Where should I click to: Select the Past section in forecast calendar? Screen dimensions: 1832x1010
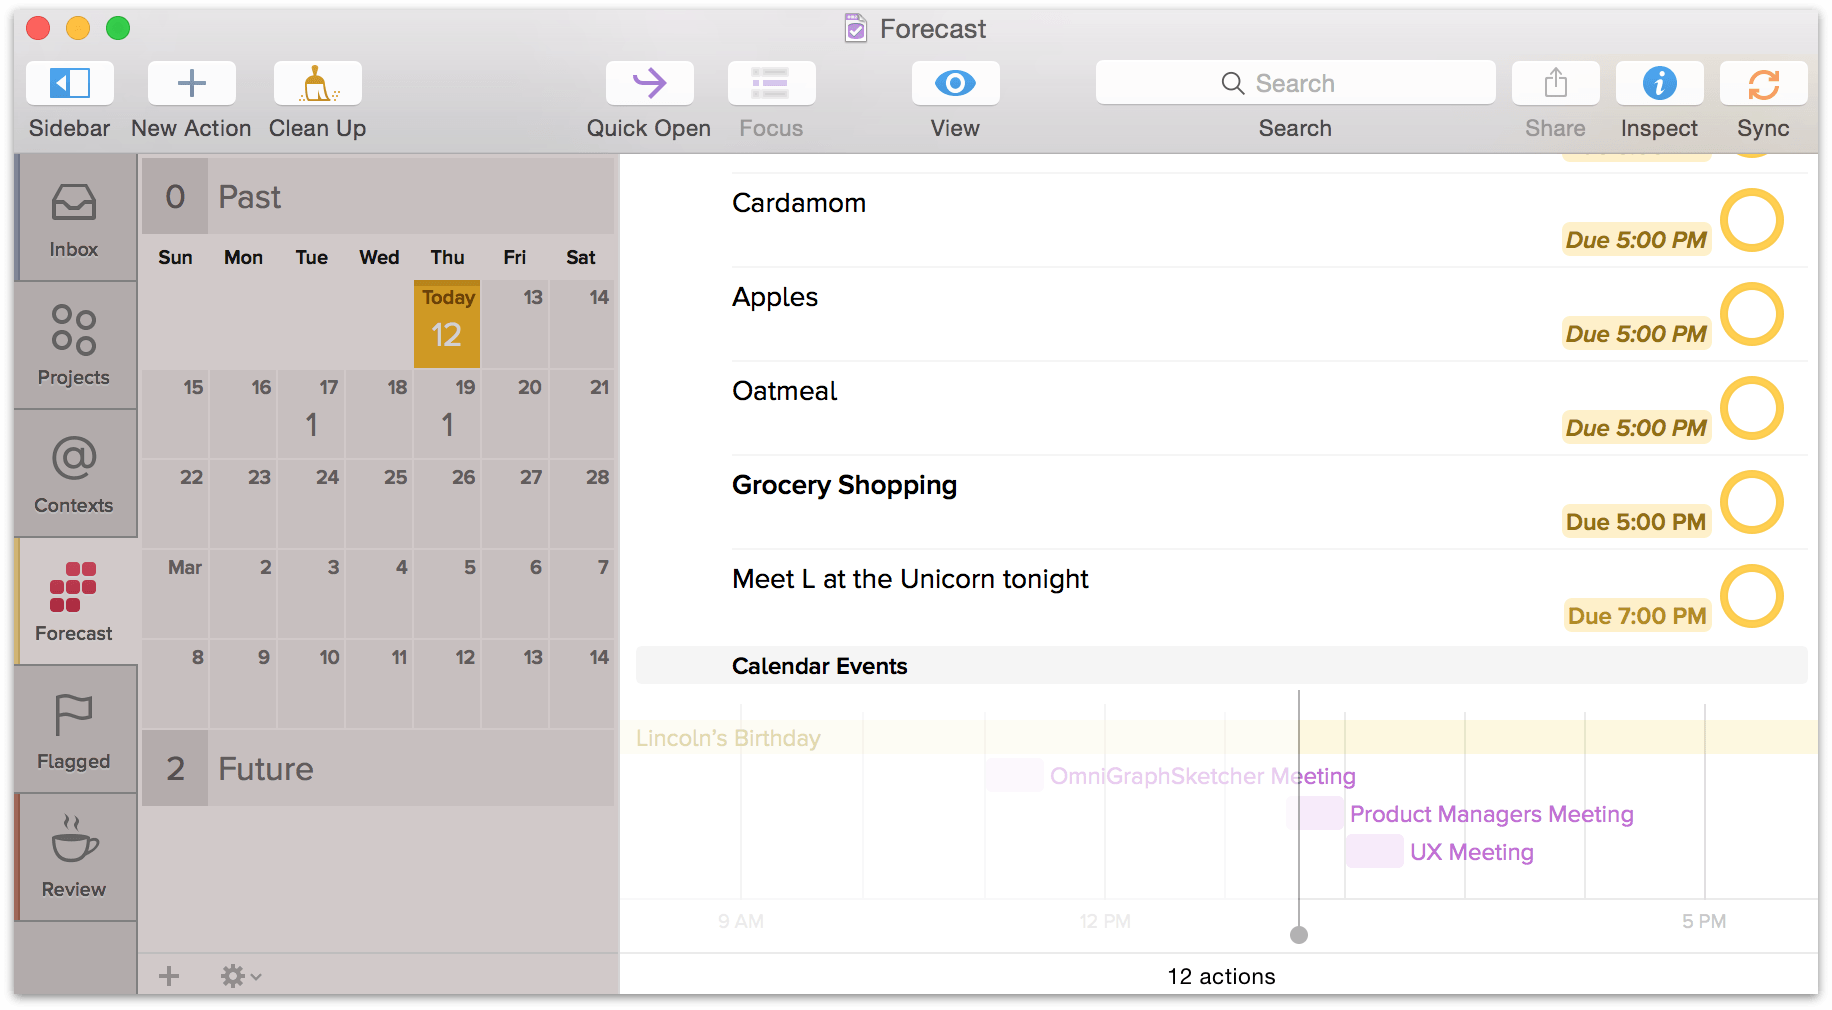click(x=378, y=197)
